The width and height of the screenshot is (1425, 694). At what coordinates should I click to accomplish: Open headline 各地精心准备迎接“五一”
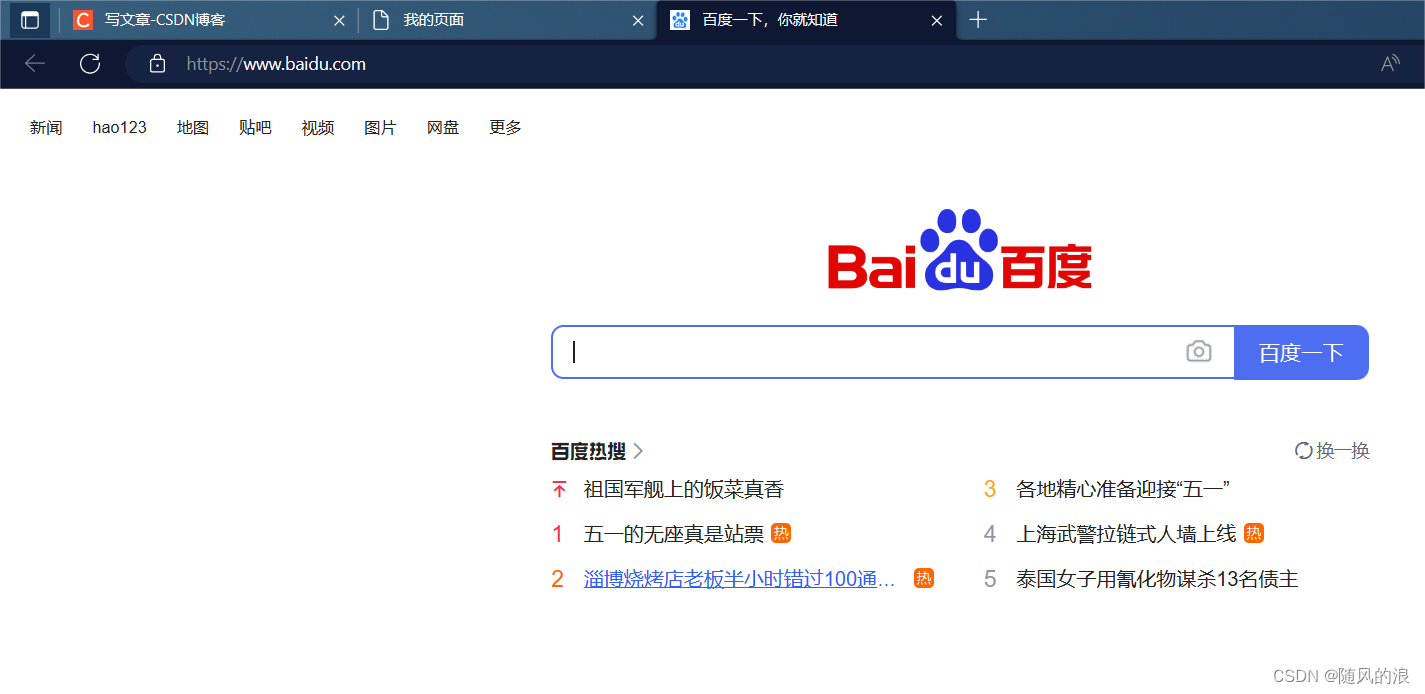tap(1123, 489)
